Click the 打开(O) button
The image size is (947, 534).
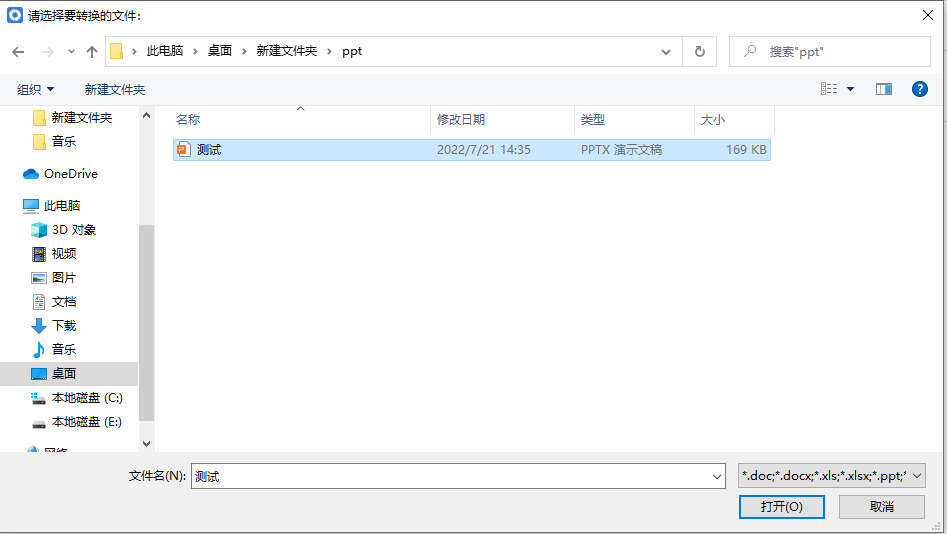(782, 507)
